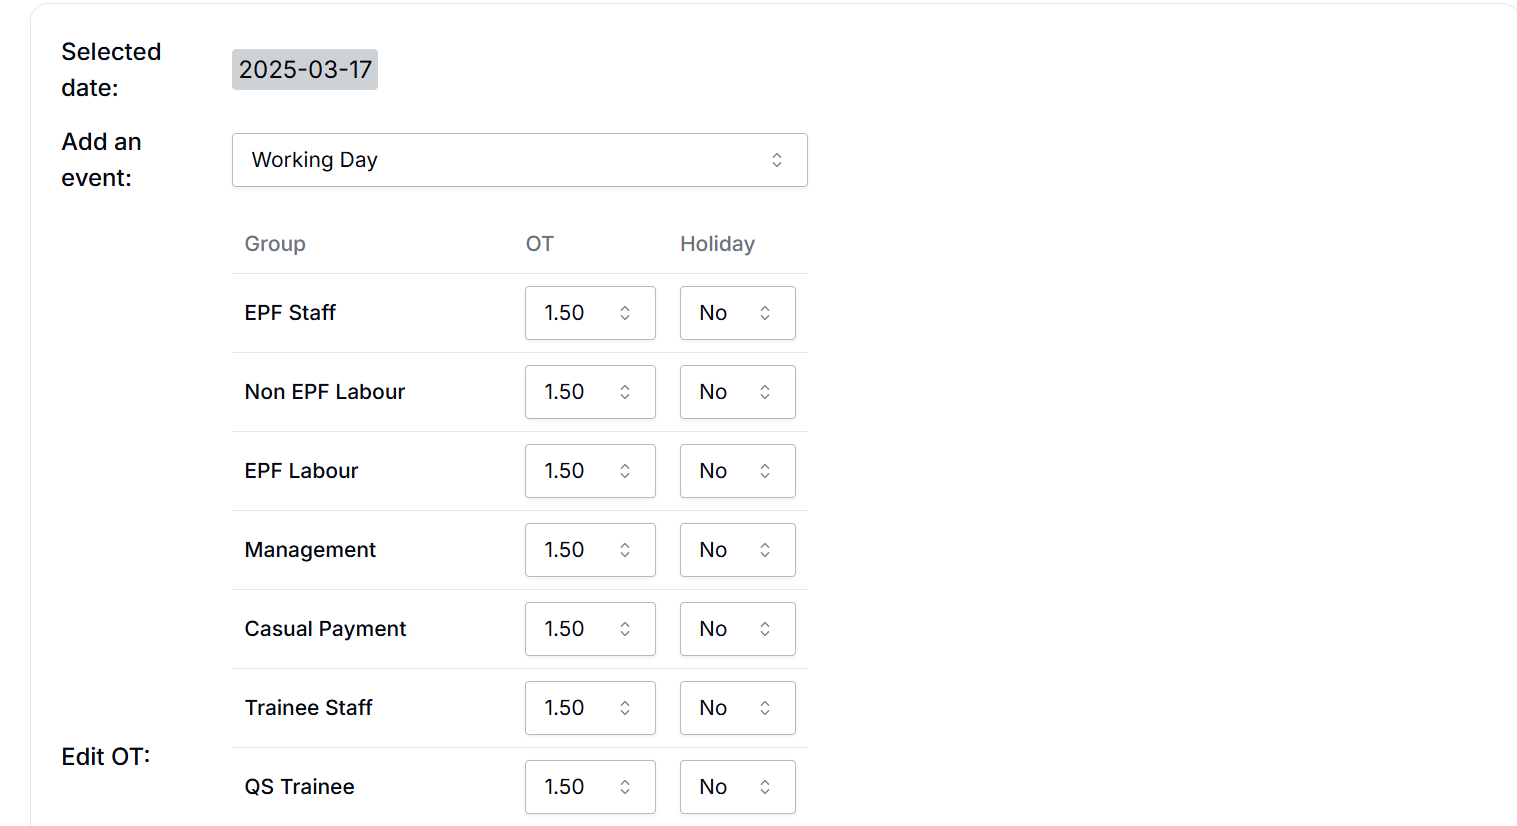Click the OT column header
This screenshot has height=826, width=1517.
[540, 244]
